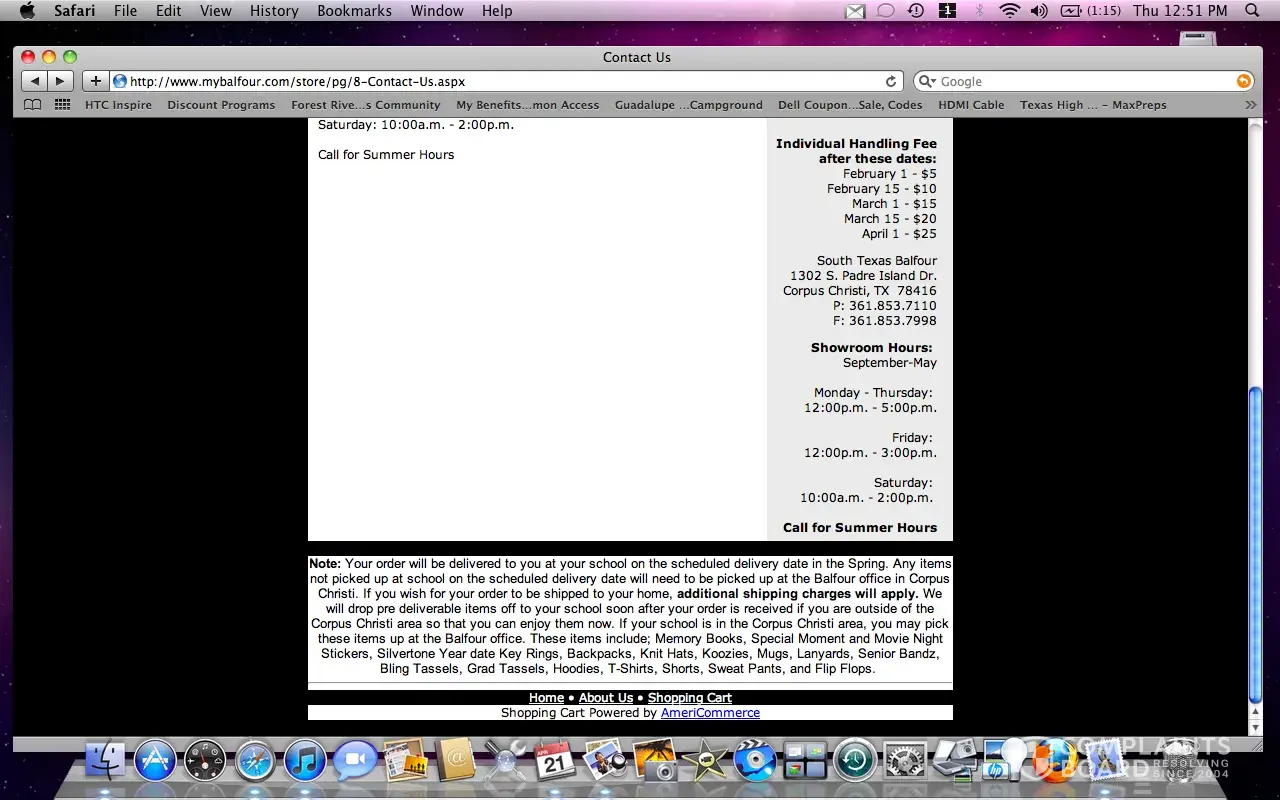
Task: Click the Add Bookmark plus button
Action: pyautogui.click(x=95, y=81)
